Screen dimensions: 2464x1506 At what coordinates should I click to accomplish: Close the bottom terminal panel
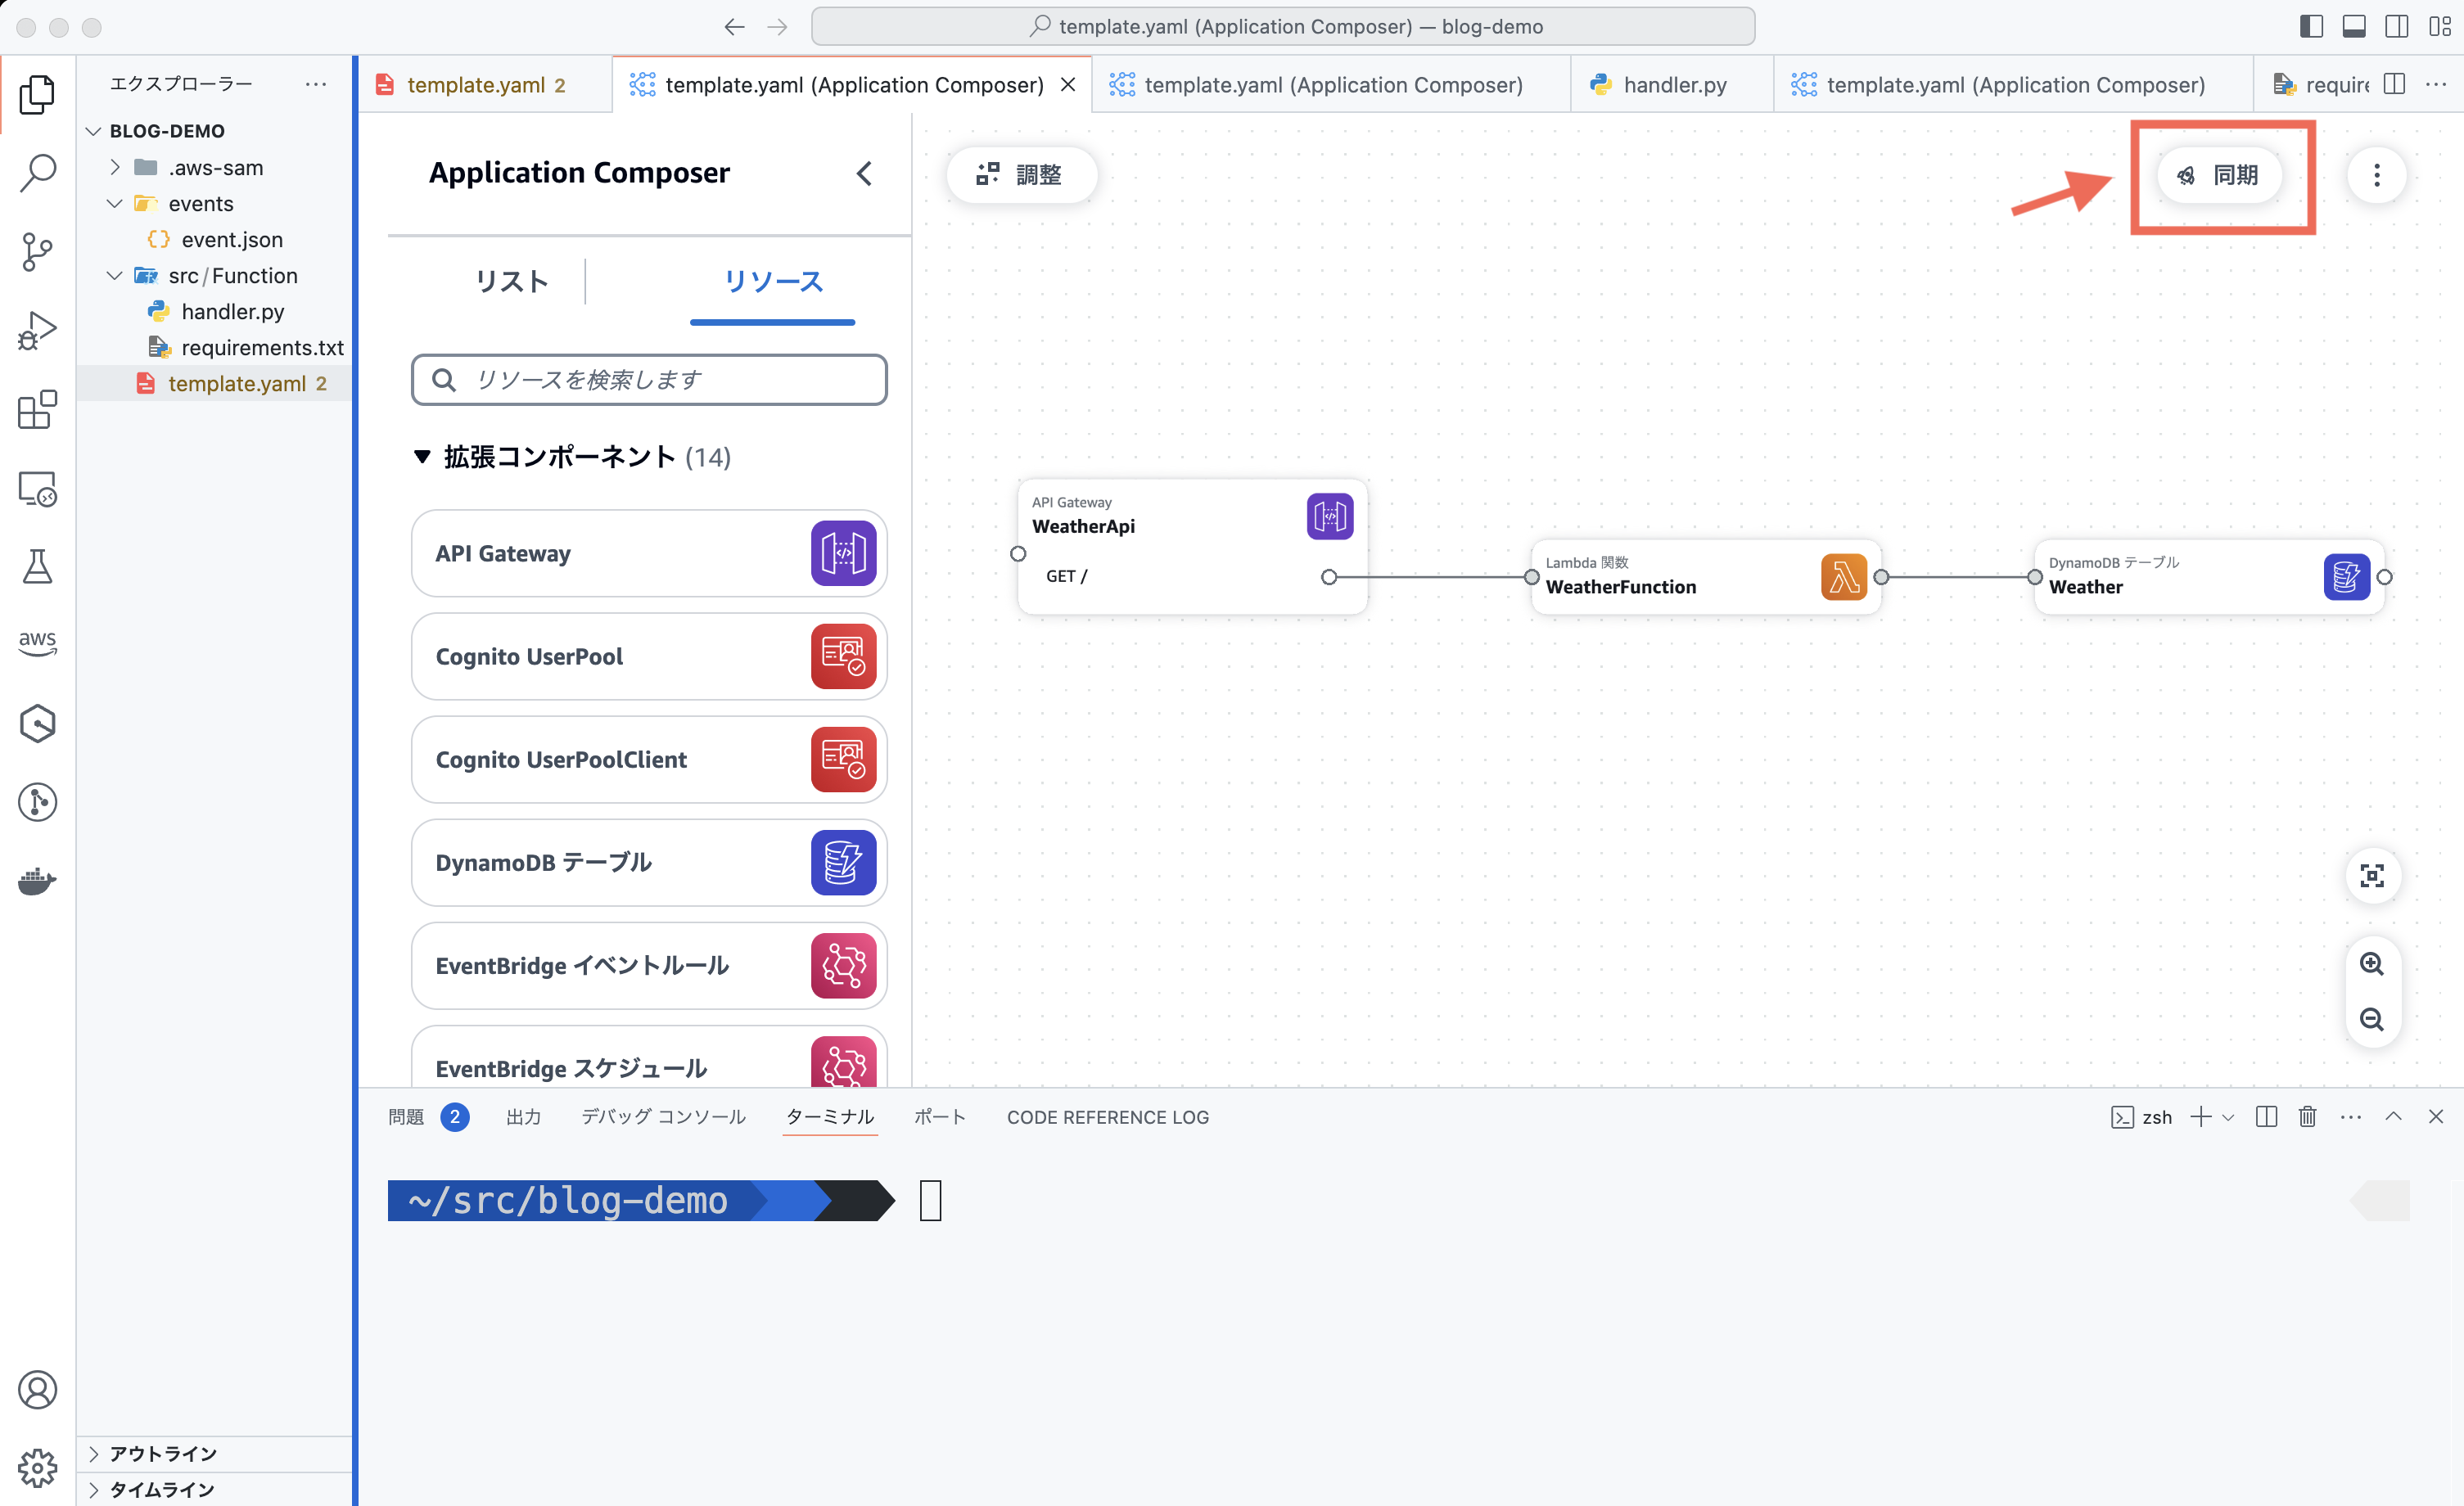[x=2435, y=1117]
